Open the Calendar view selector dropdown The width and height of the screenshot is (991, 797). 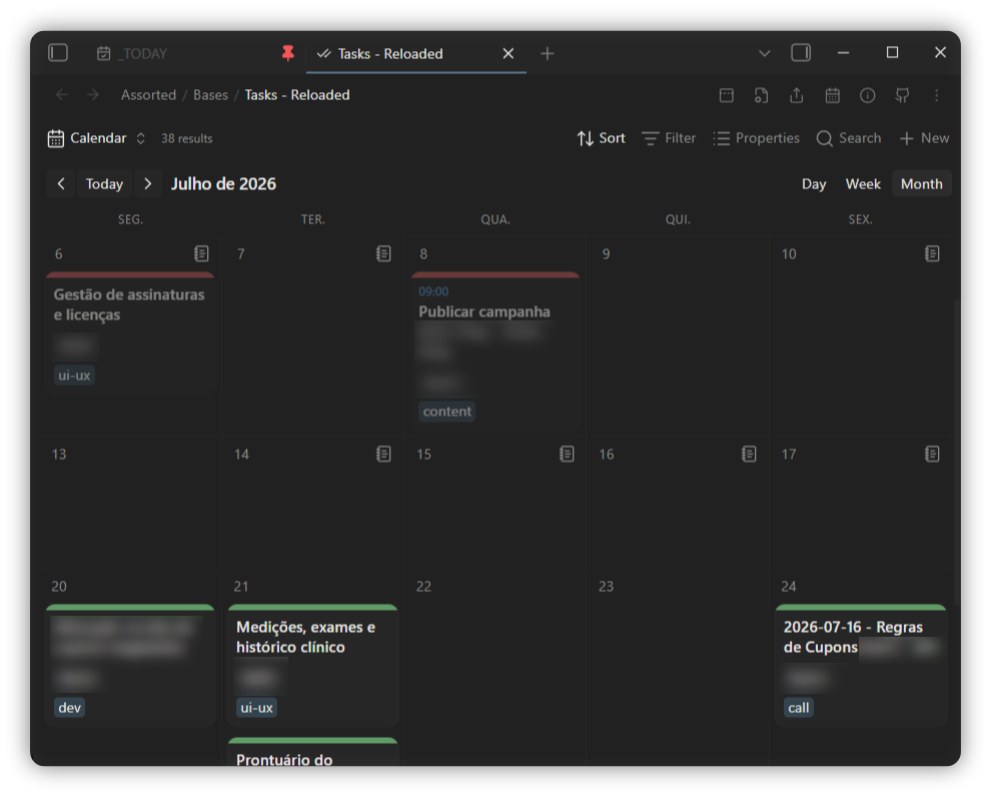(97, 138)
